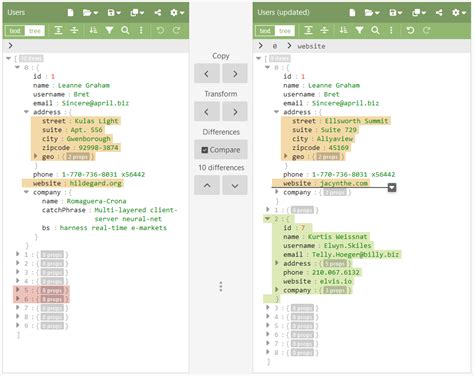Collapse all fields in right panel

point(324,30)
